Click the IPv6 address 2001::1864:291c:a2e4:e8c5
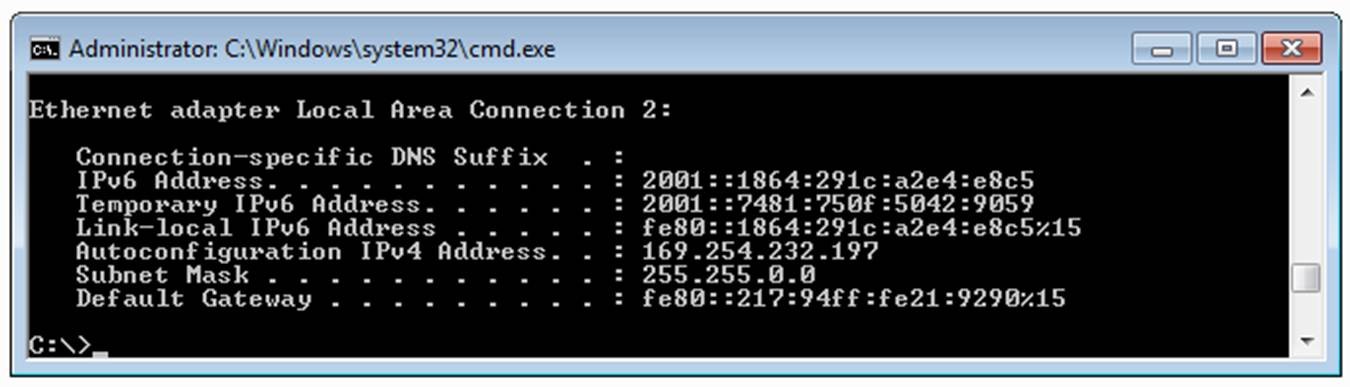 [838, 181]
